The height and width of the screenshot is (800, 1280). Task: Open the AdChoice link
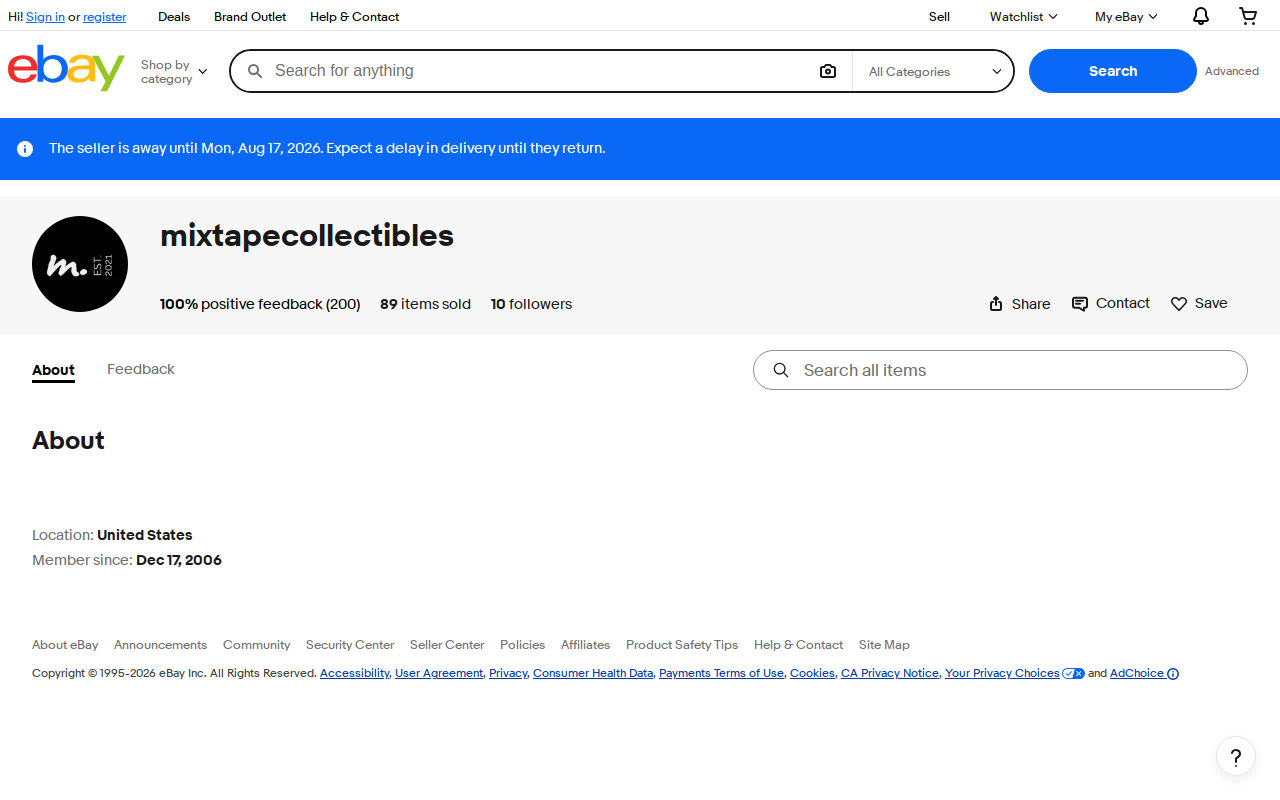coord(1137,674)
